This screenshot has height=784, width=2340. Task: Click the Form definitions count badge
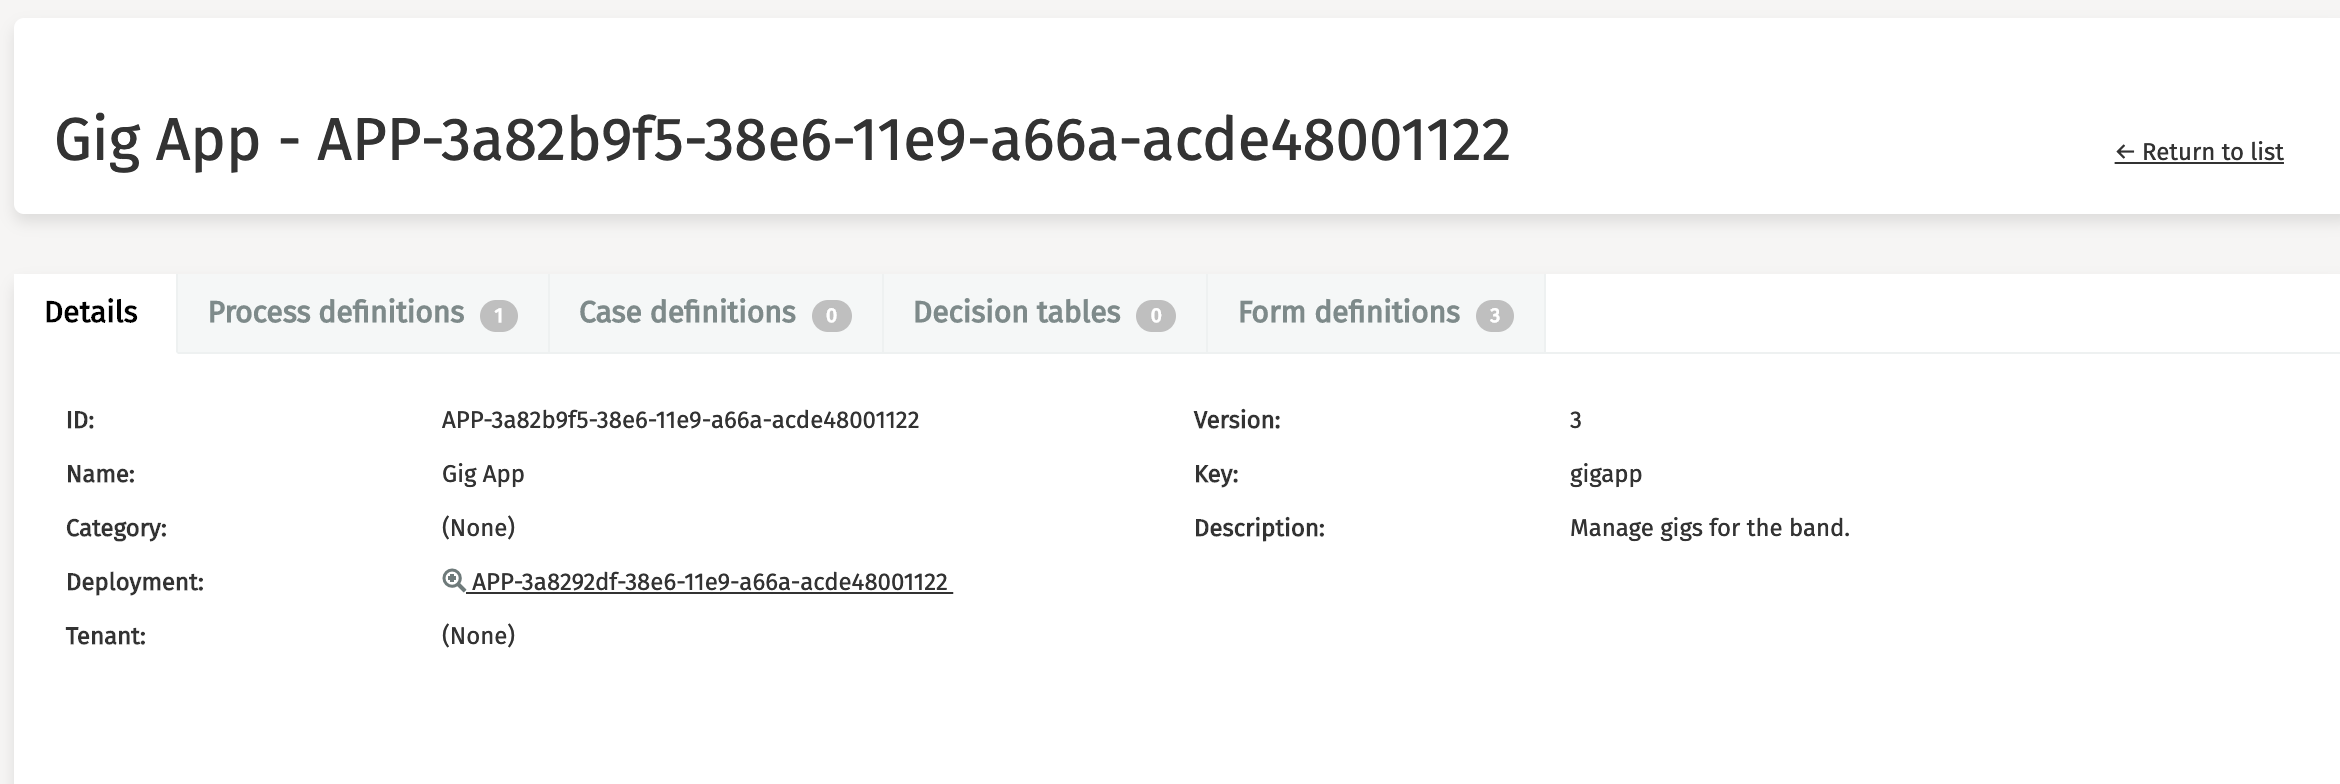1494,316
